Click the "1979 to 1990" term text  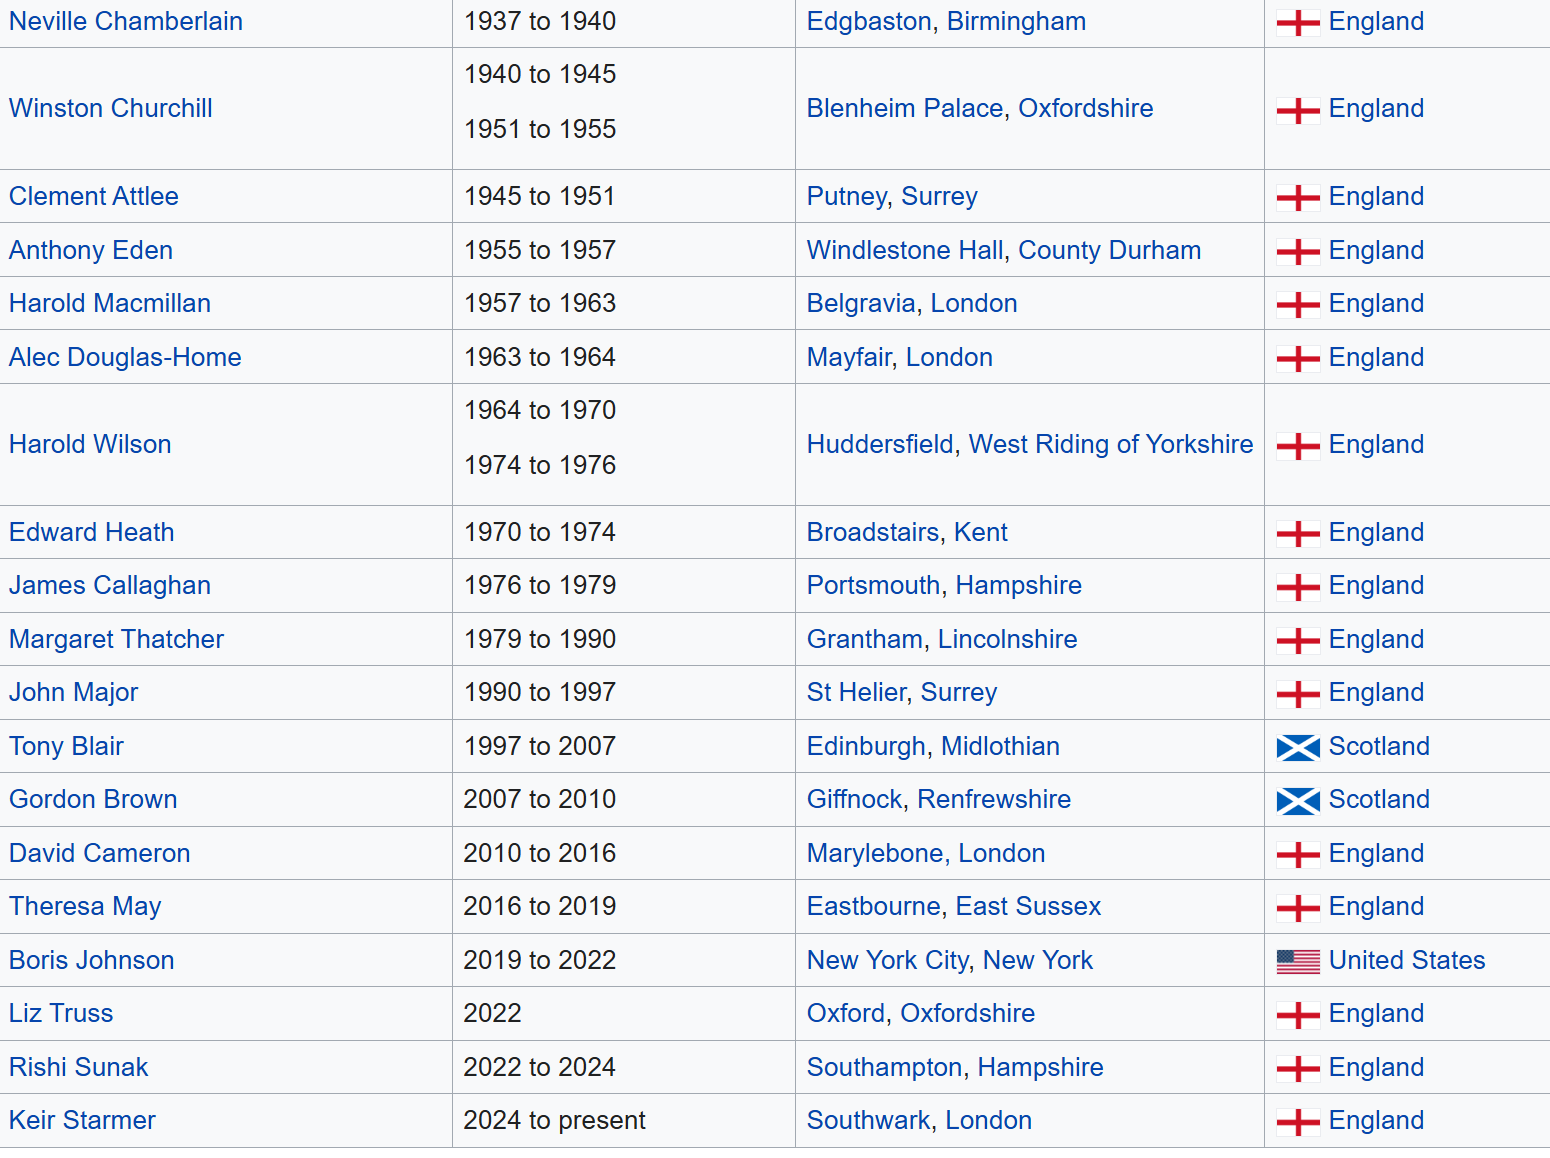pyautogui.click(x=540, y=640)
